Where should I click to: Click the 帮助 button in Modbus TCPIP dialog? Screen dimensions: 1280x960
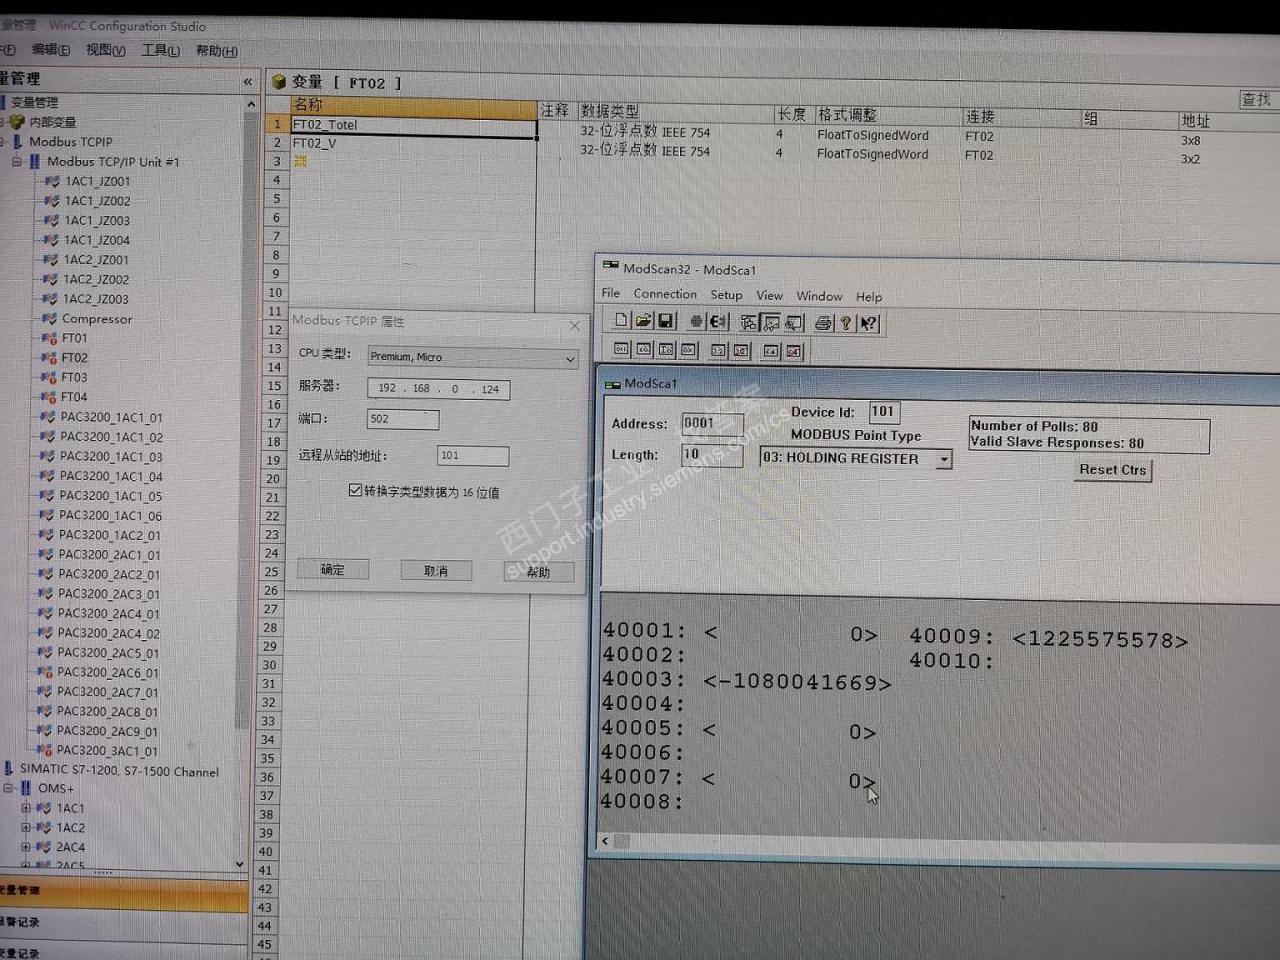539,572
